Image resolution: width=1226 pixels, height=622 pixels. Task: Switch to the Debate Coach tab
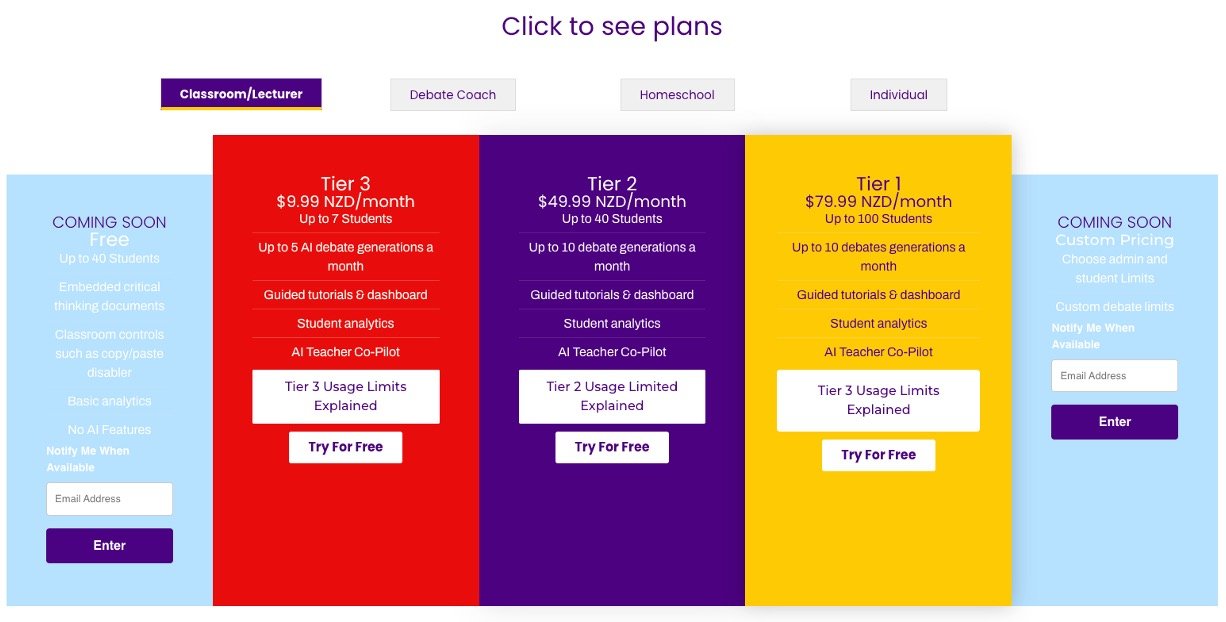point(453,95)
